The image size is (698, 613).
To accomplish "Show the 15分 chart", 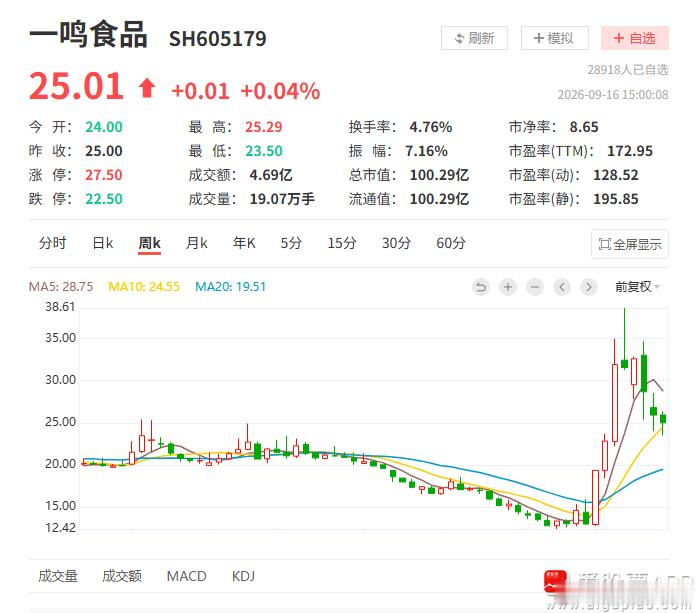I will click(x=342, y=243).
